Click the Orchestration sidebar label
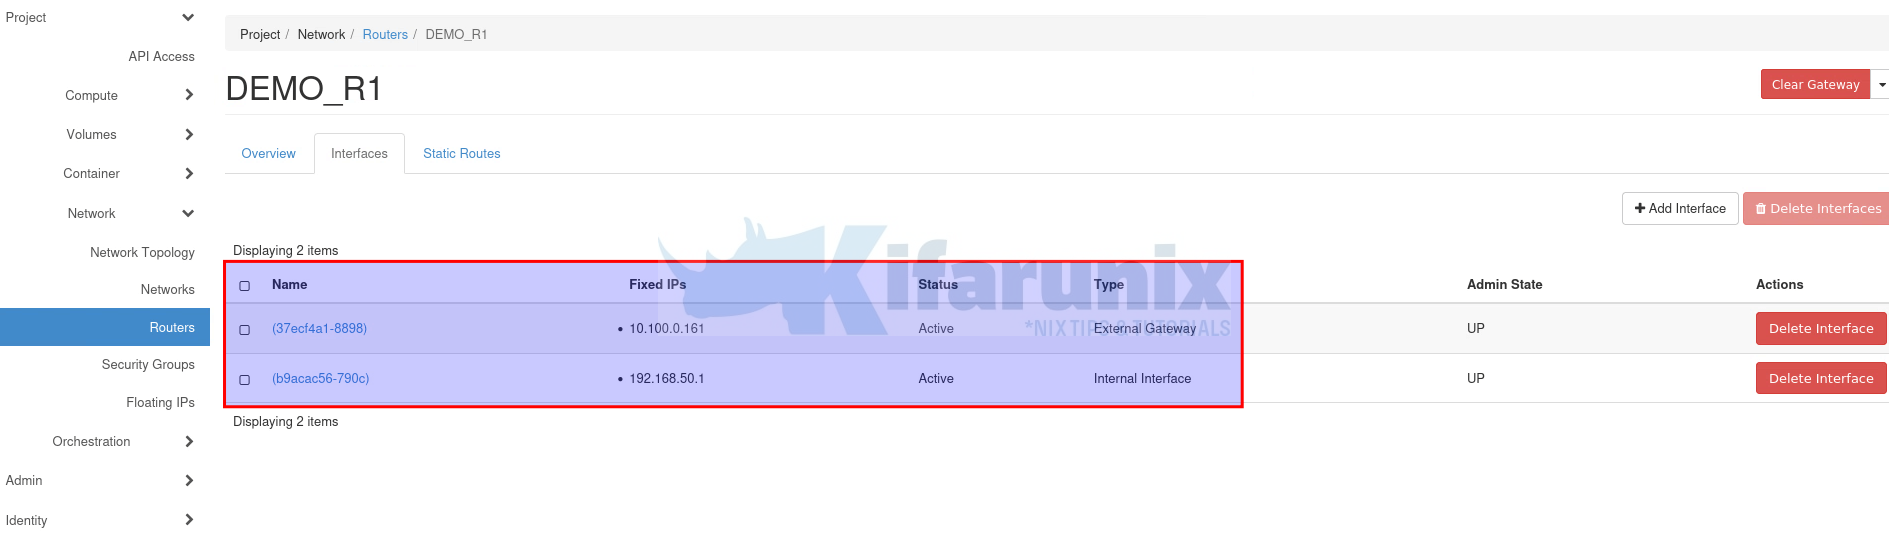 coord(91,441)
